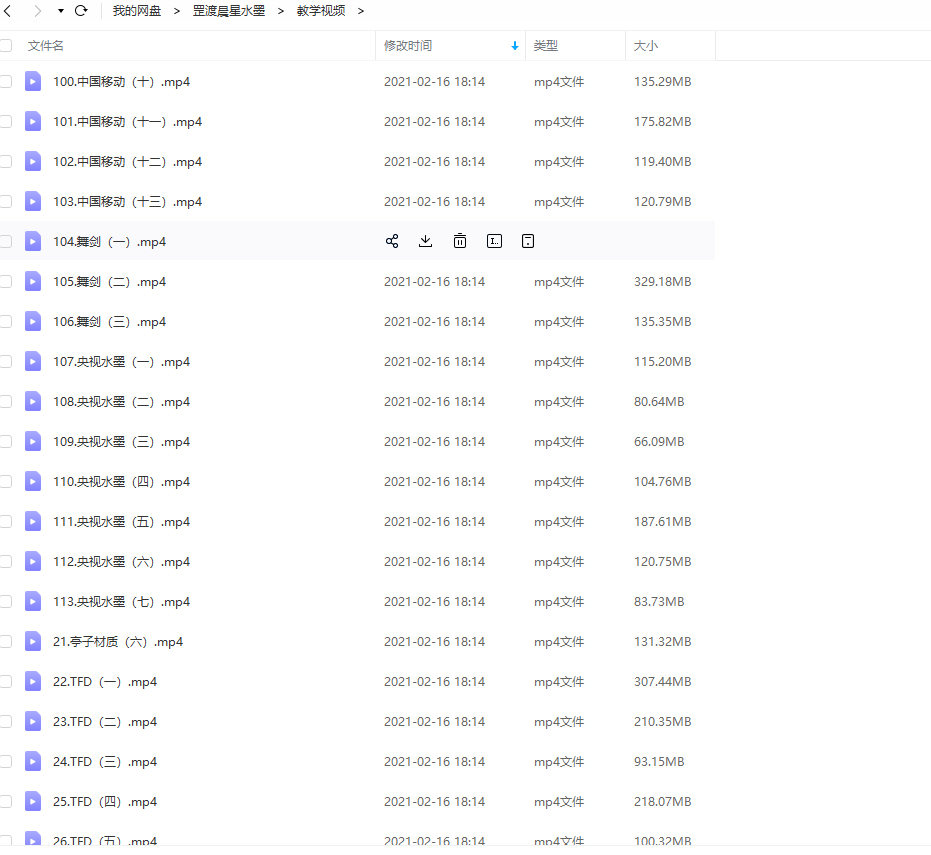
Task: Open the navigation history dropdown arrow
Action: pos(60,11)
